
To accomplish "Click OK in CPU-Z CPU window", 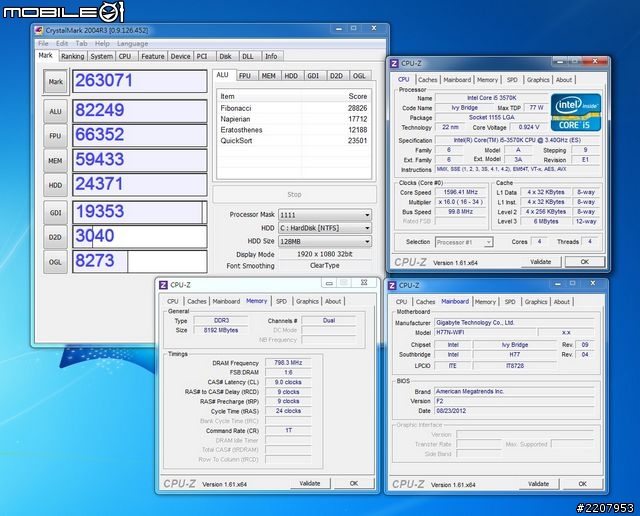I will click(x=584, y=262).
